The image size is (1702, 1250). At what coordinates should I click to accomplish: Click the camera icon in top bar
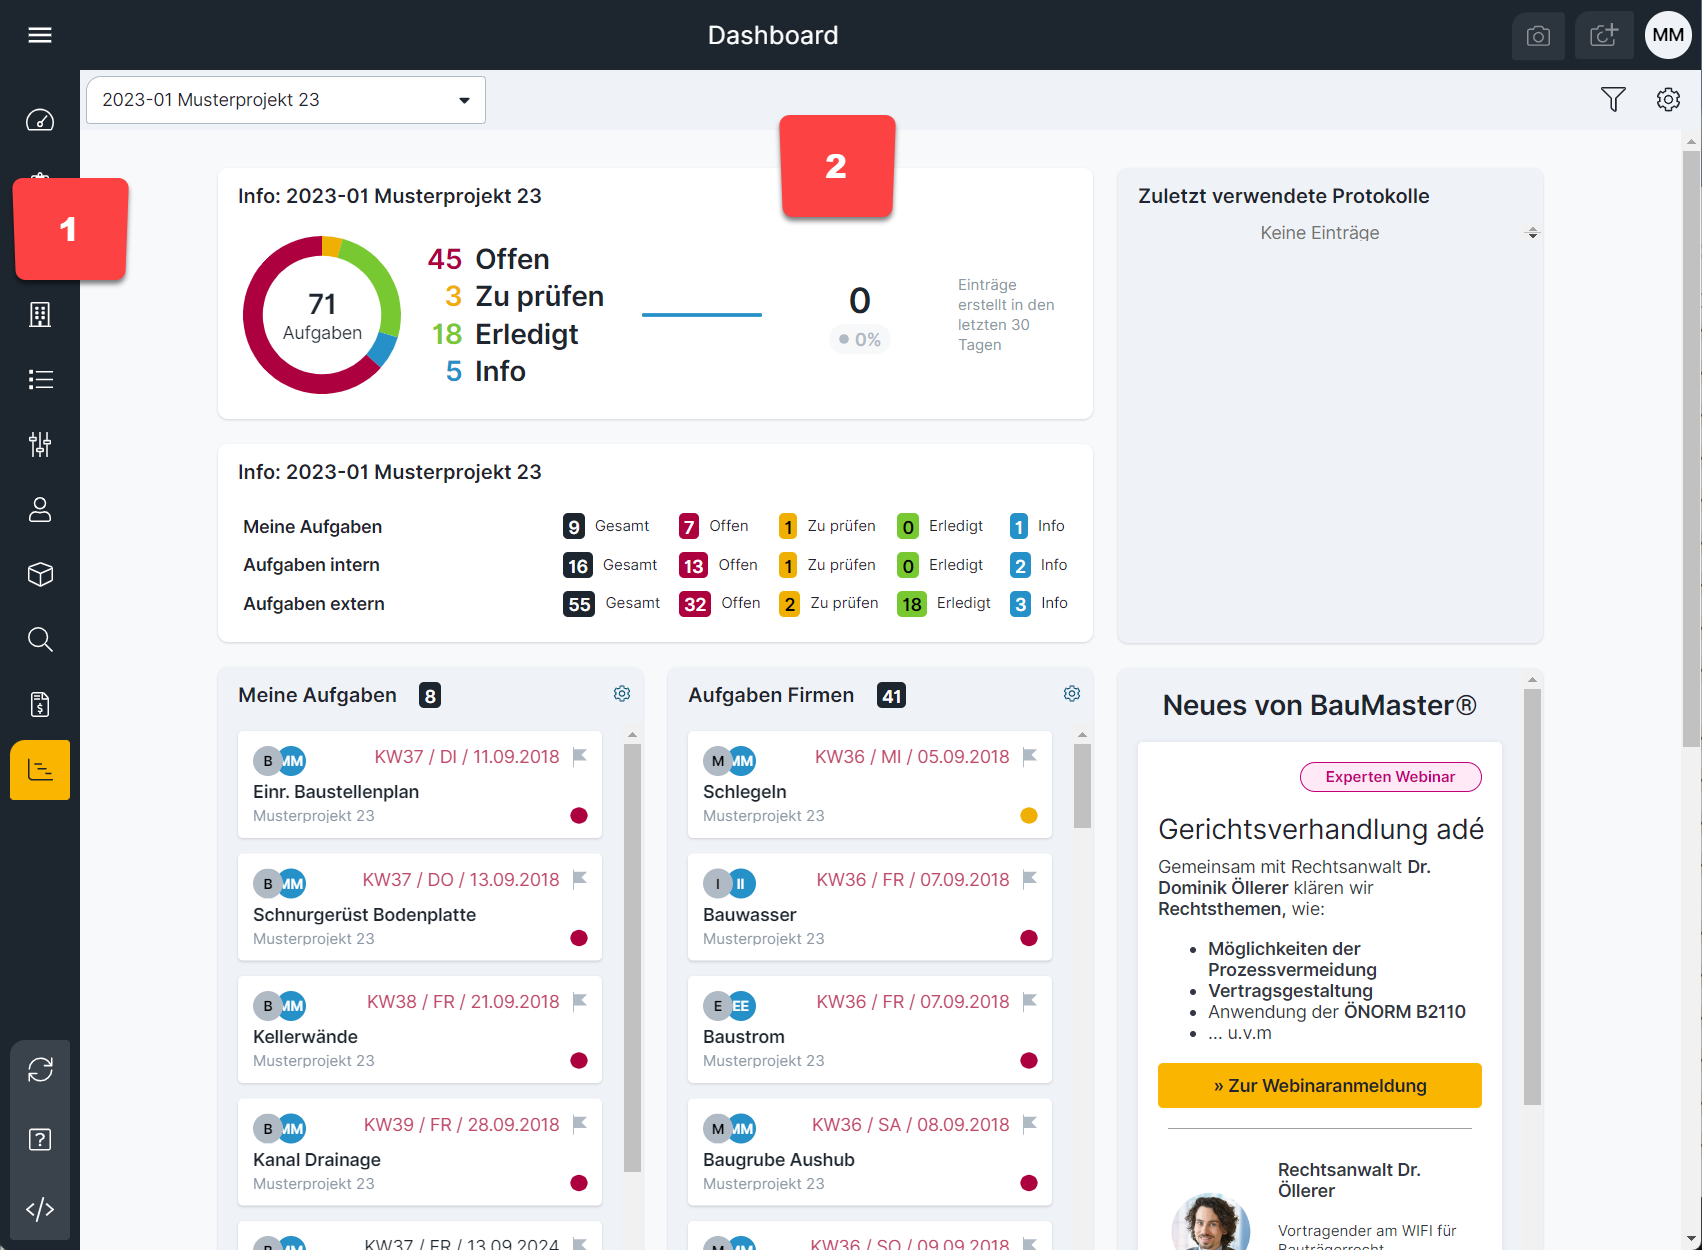click(1538, 36)
